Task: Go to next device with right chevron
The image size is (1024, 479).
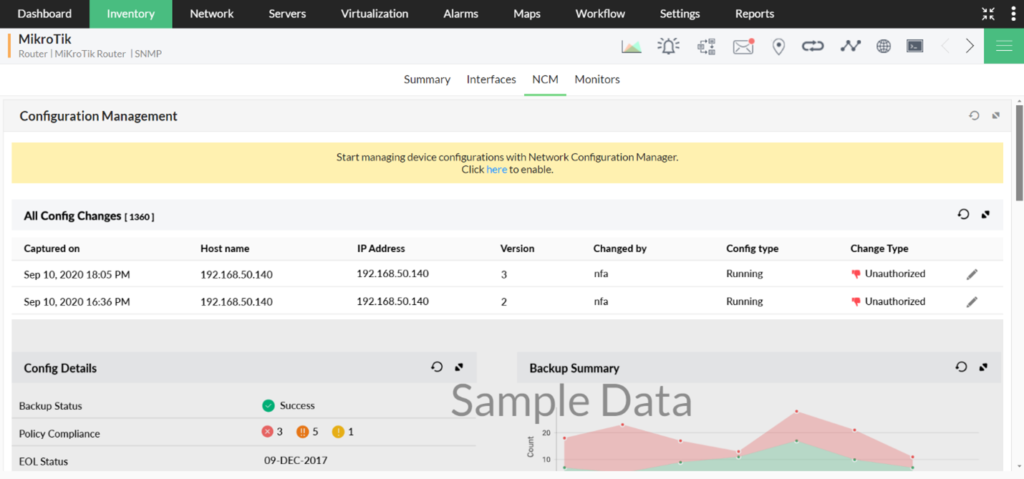Action: coord(969,46)
